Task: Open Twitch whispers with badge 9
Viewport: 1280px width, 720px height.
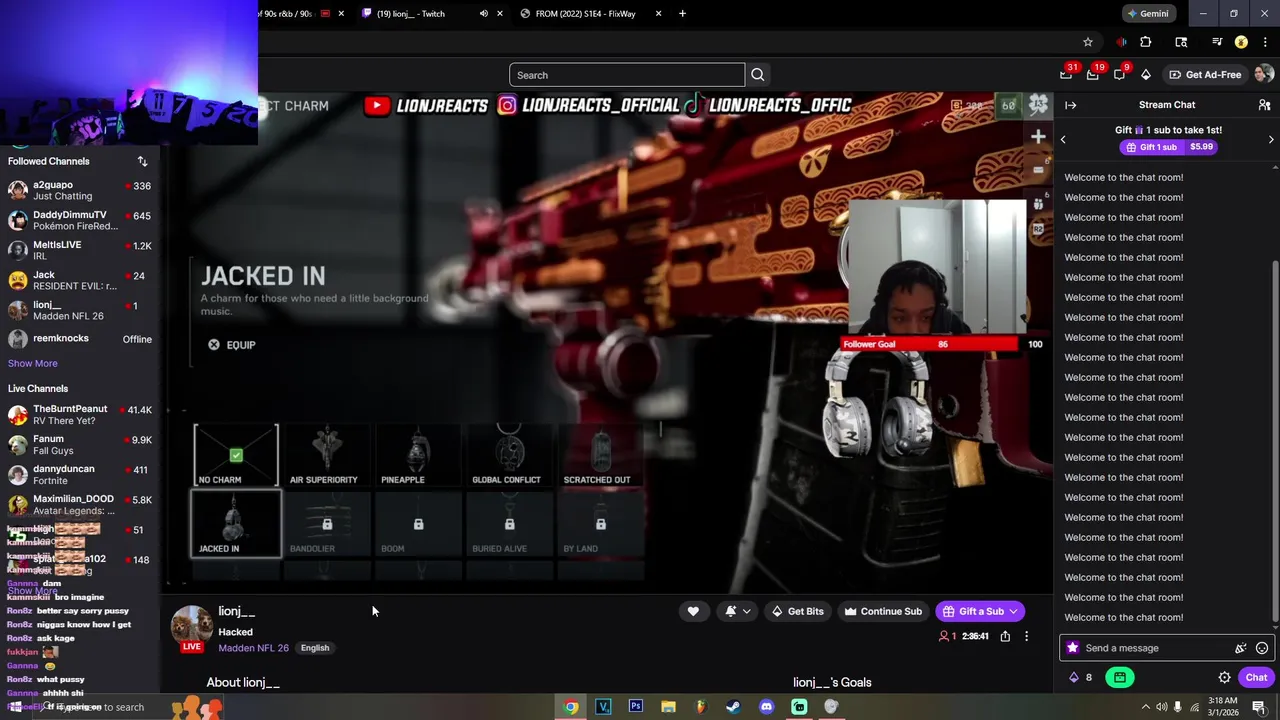Action: pos(1119,74)
